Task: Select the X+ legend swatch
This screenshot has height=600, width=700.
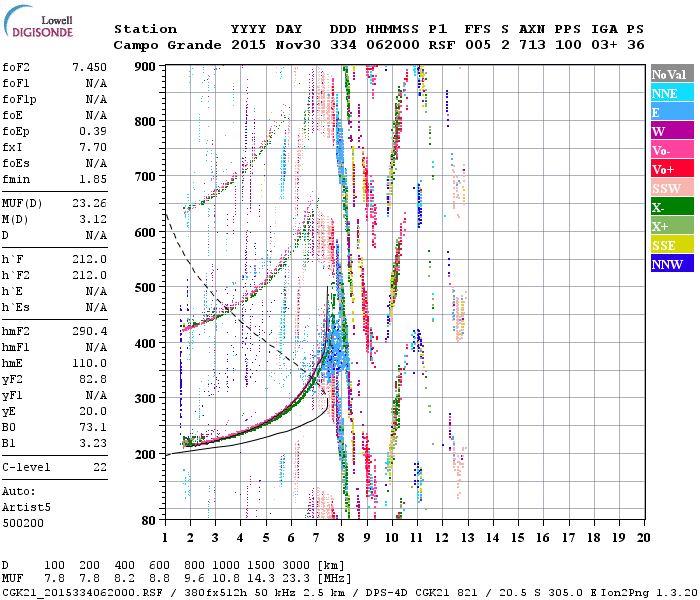Action: click(672, 225)
